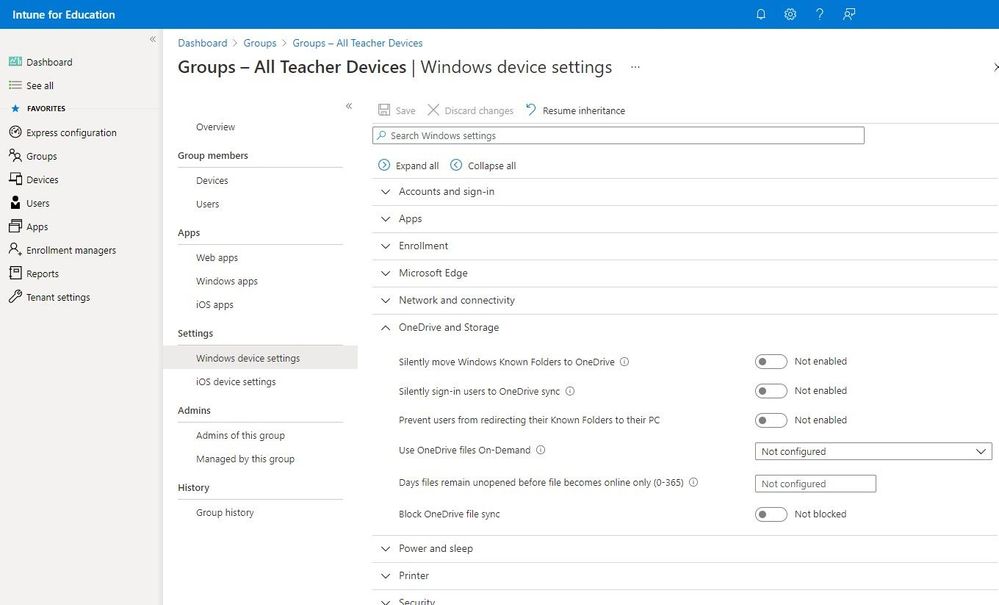Click the Groups icon in sidebar
Screen dimensions: 999x605
point(15,155)
